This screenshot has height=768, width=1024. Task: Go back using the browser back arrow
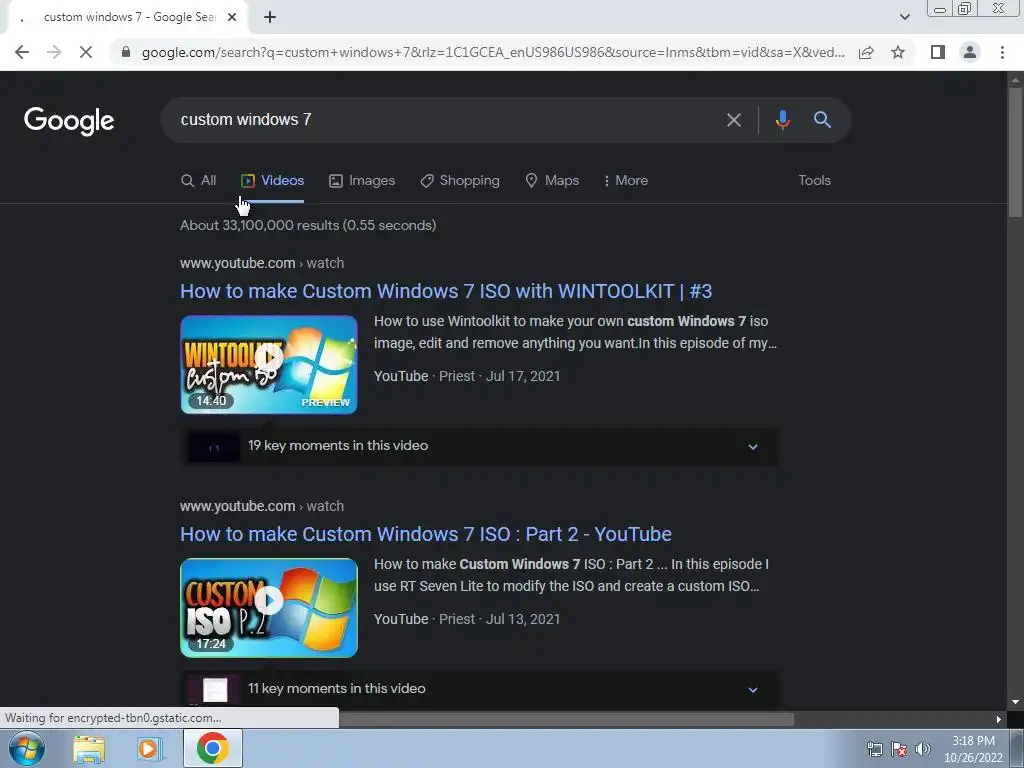tap(22, 52)
